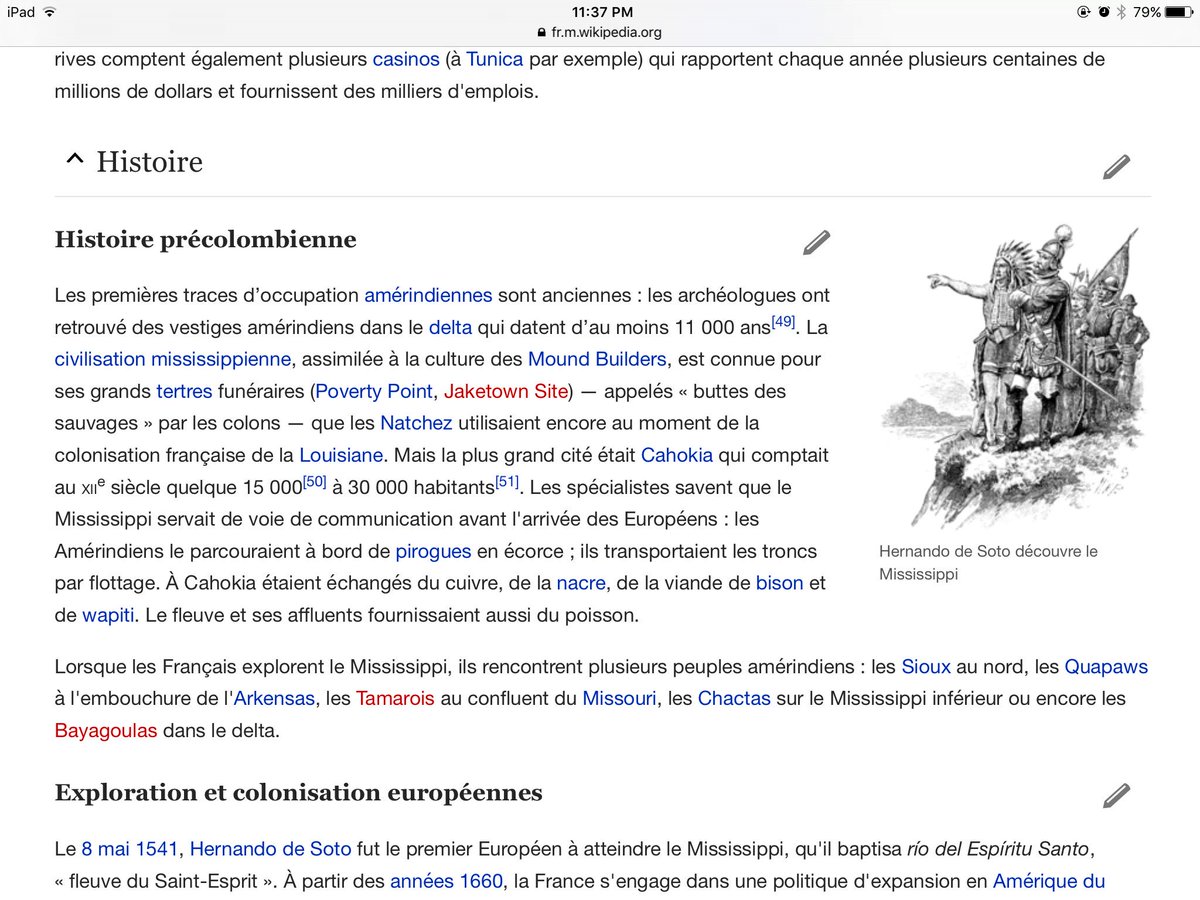1200x900 pixels.
Task: Open footnote reference 51
Action: (x=507, y=482)
